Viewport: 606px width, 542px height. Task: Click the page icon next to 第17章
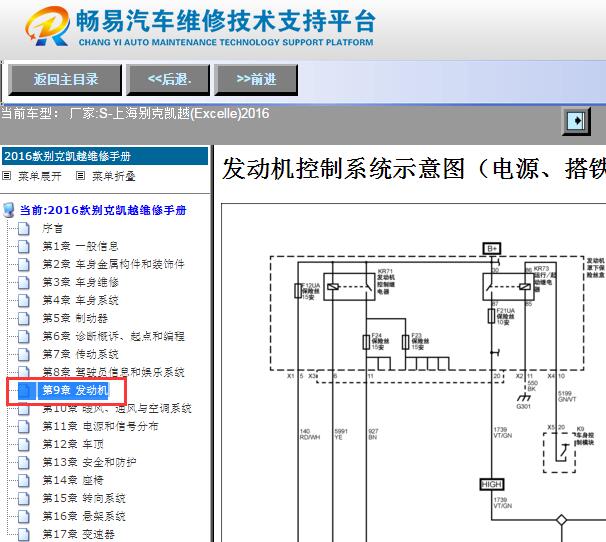coord(24,534)
